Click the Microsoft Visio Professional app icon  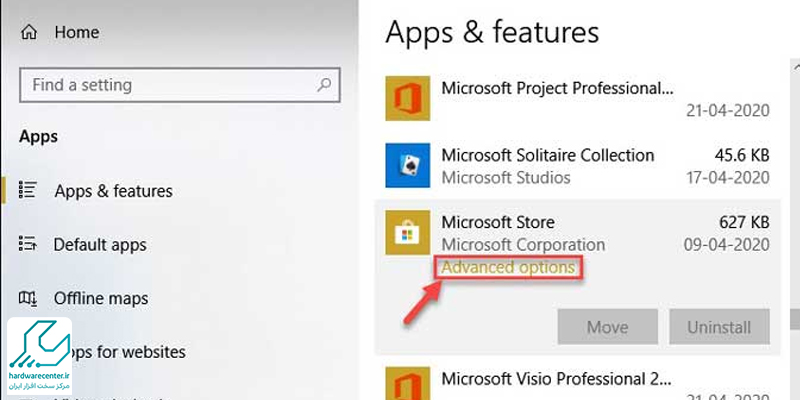click(x=407, y=384)
